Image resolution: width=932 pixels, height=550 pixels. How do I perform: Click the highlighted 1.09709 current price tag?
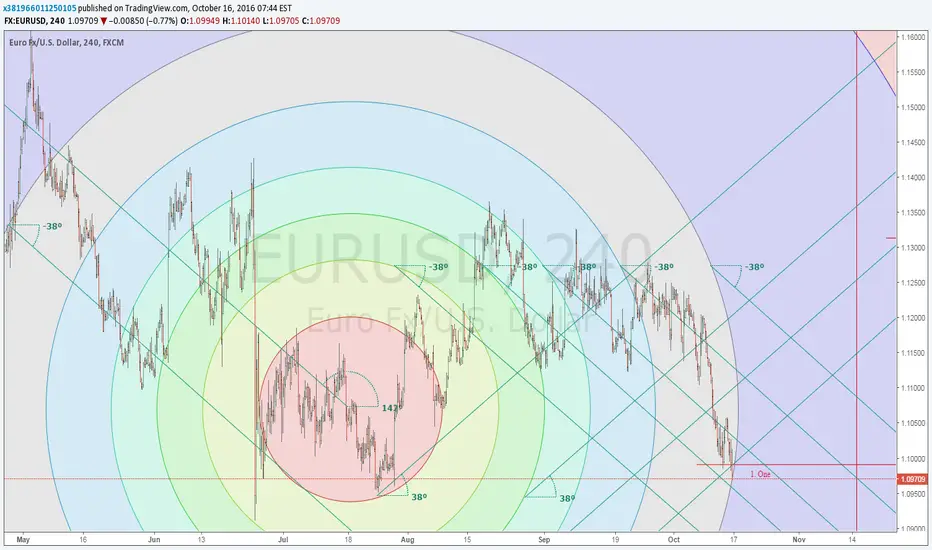pos(913,479)
